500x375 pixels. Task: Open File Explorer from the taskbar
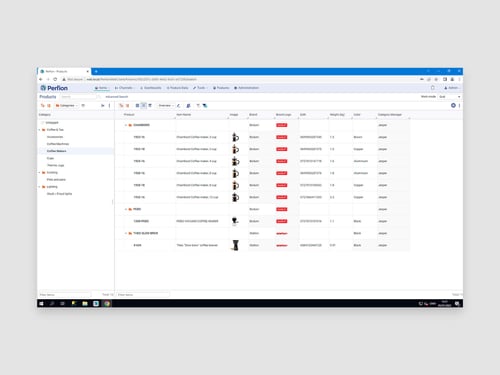(85, 303)
